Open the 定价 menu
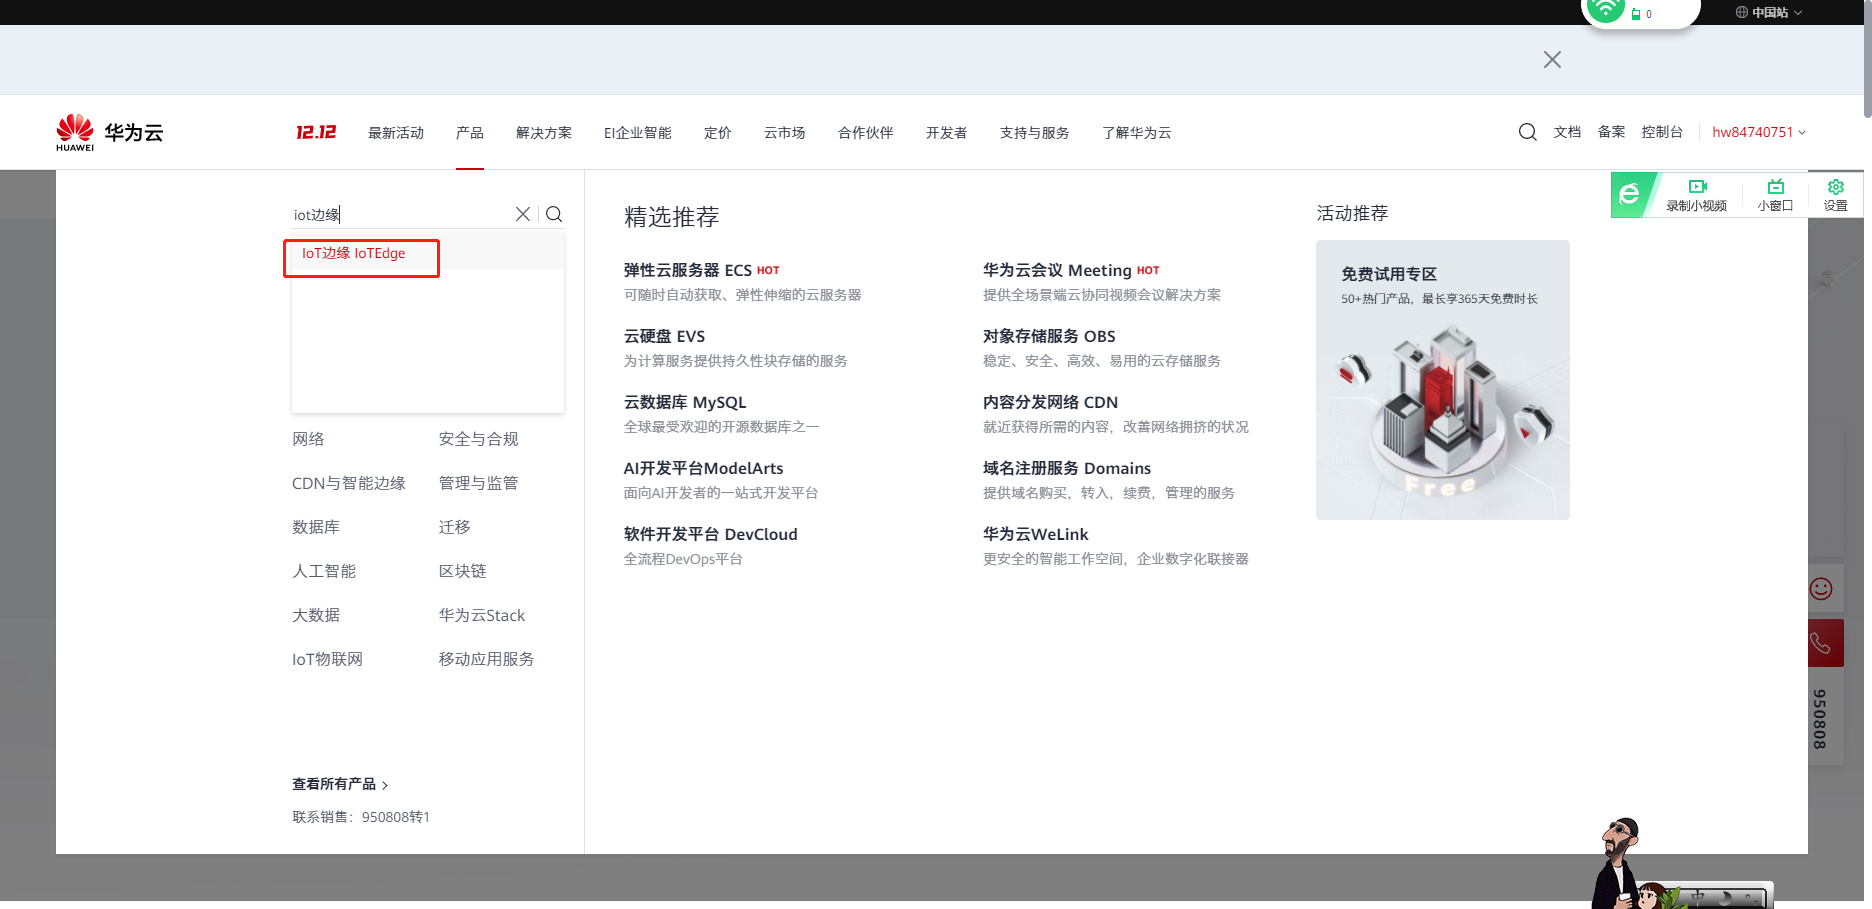 pos(718,132)
